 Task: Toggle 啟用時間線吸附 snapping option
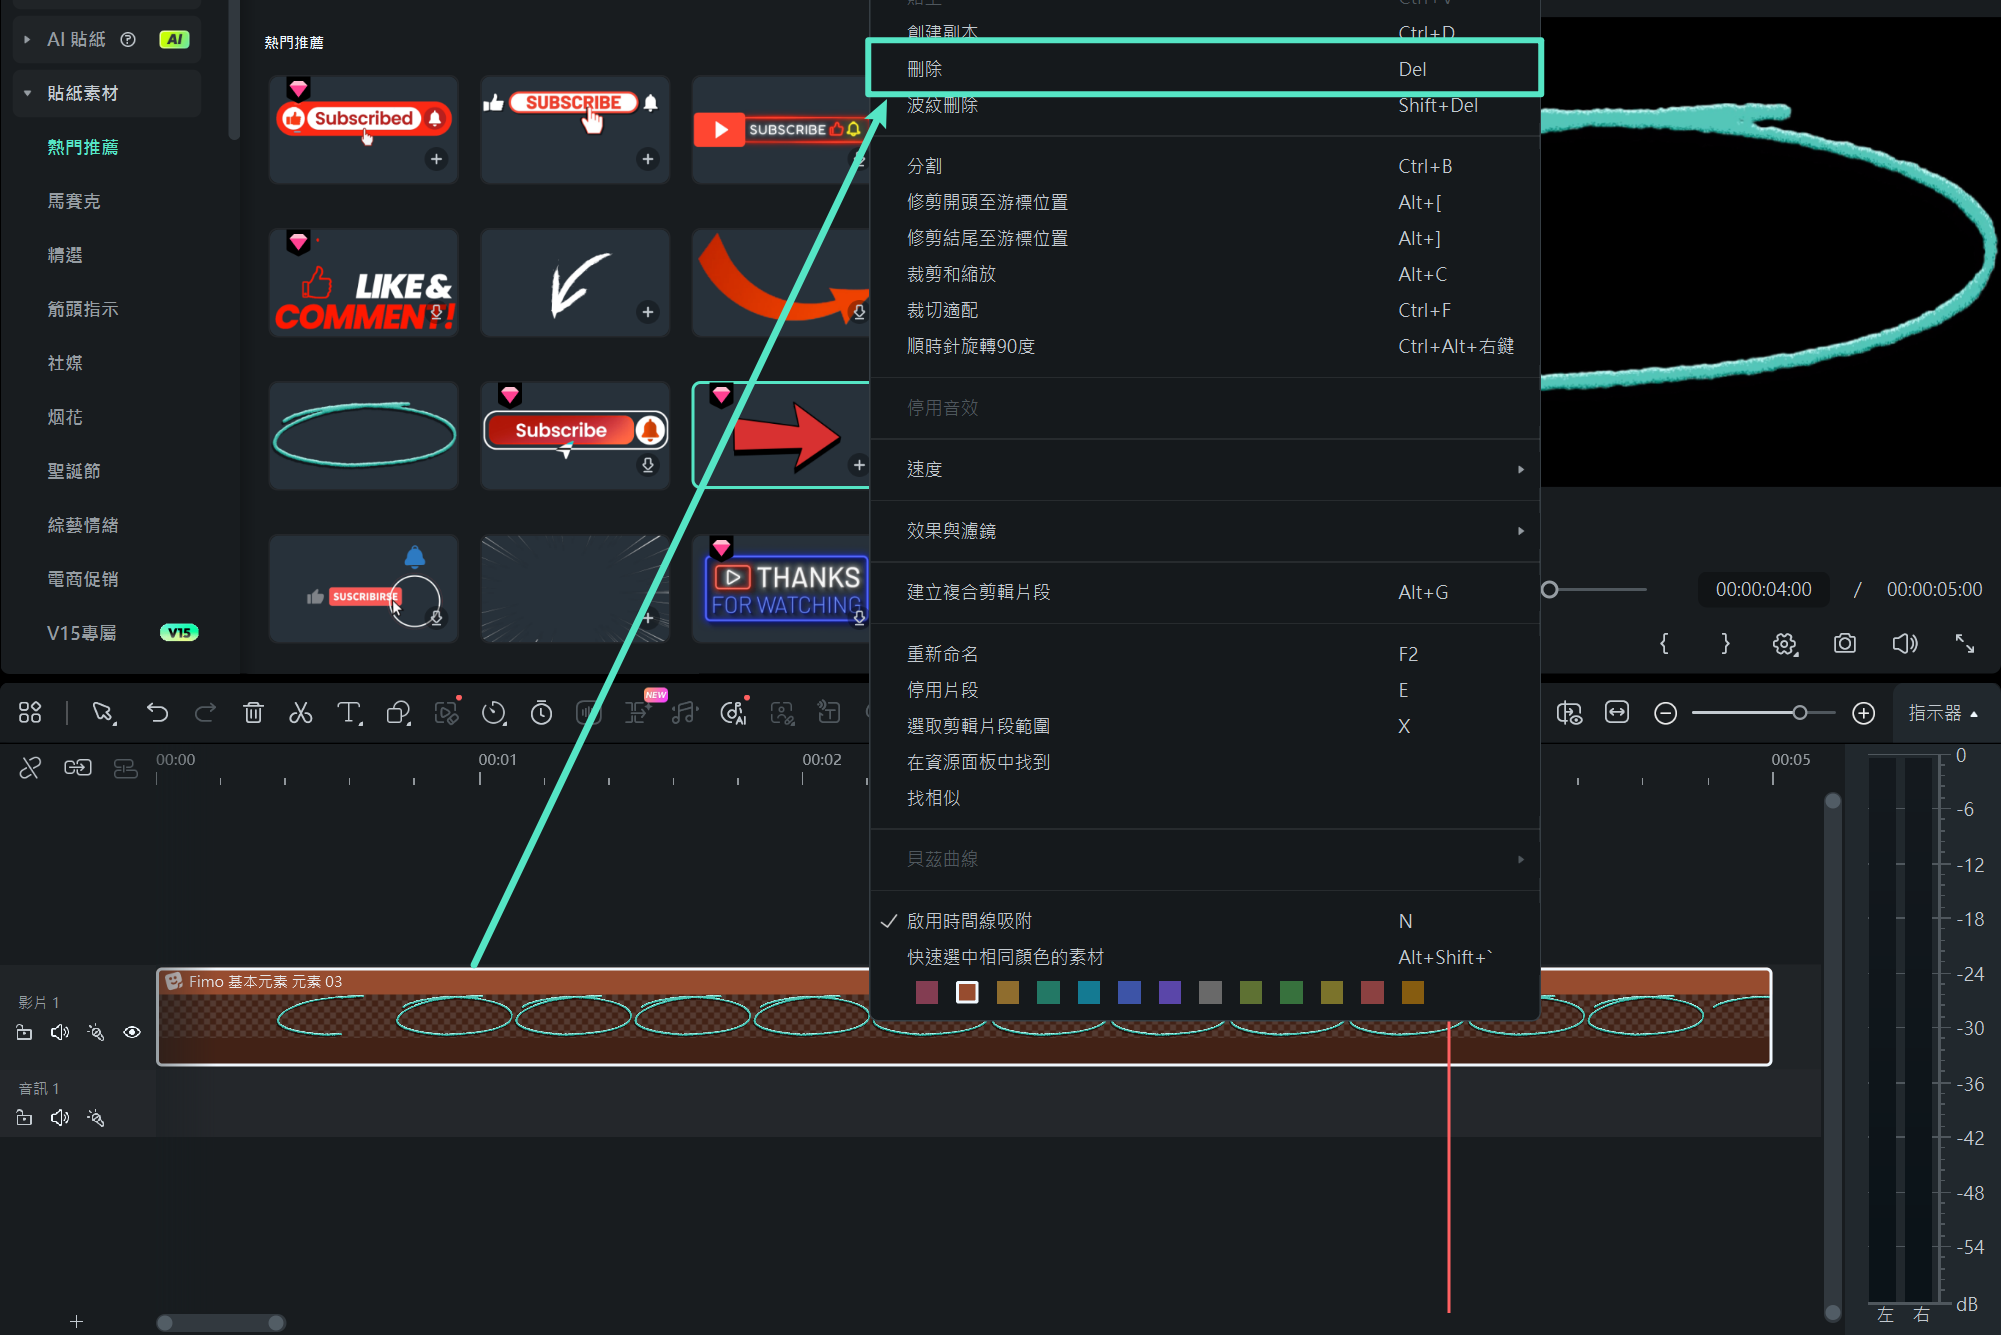click(969, 921)
